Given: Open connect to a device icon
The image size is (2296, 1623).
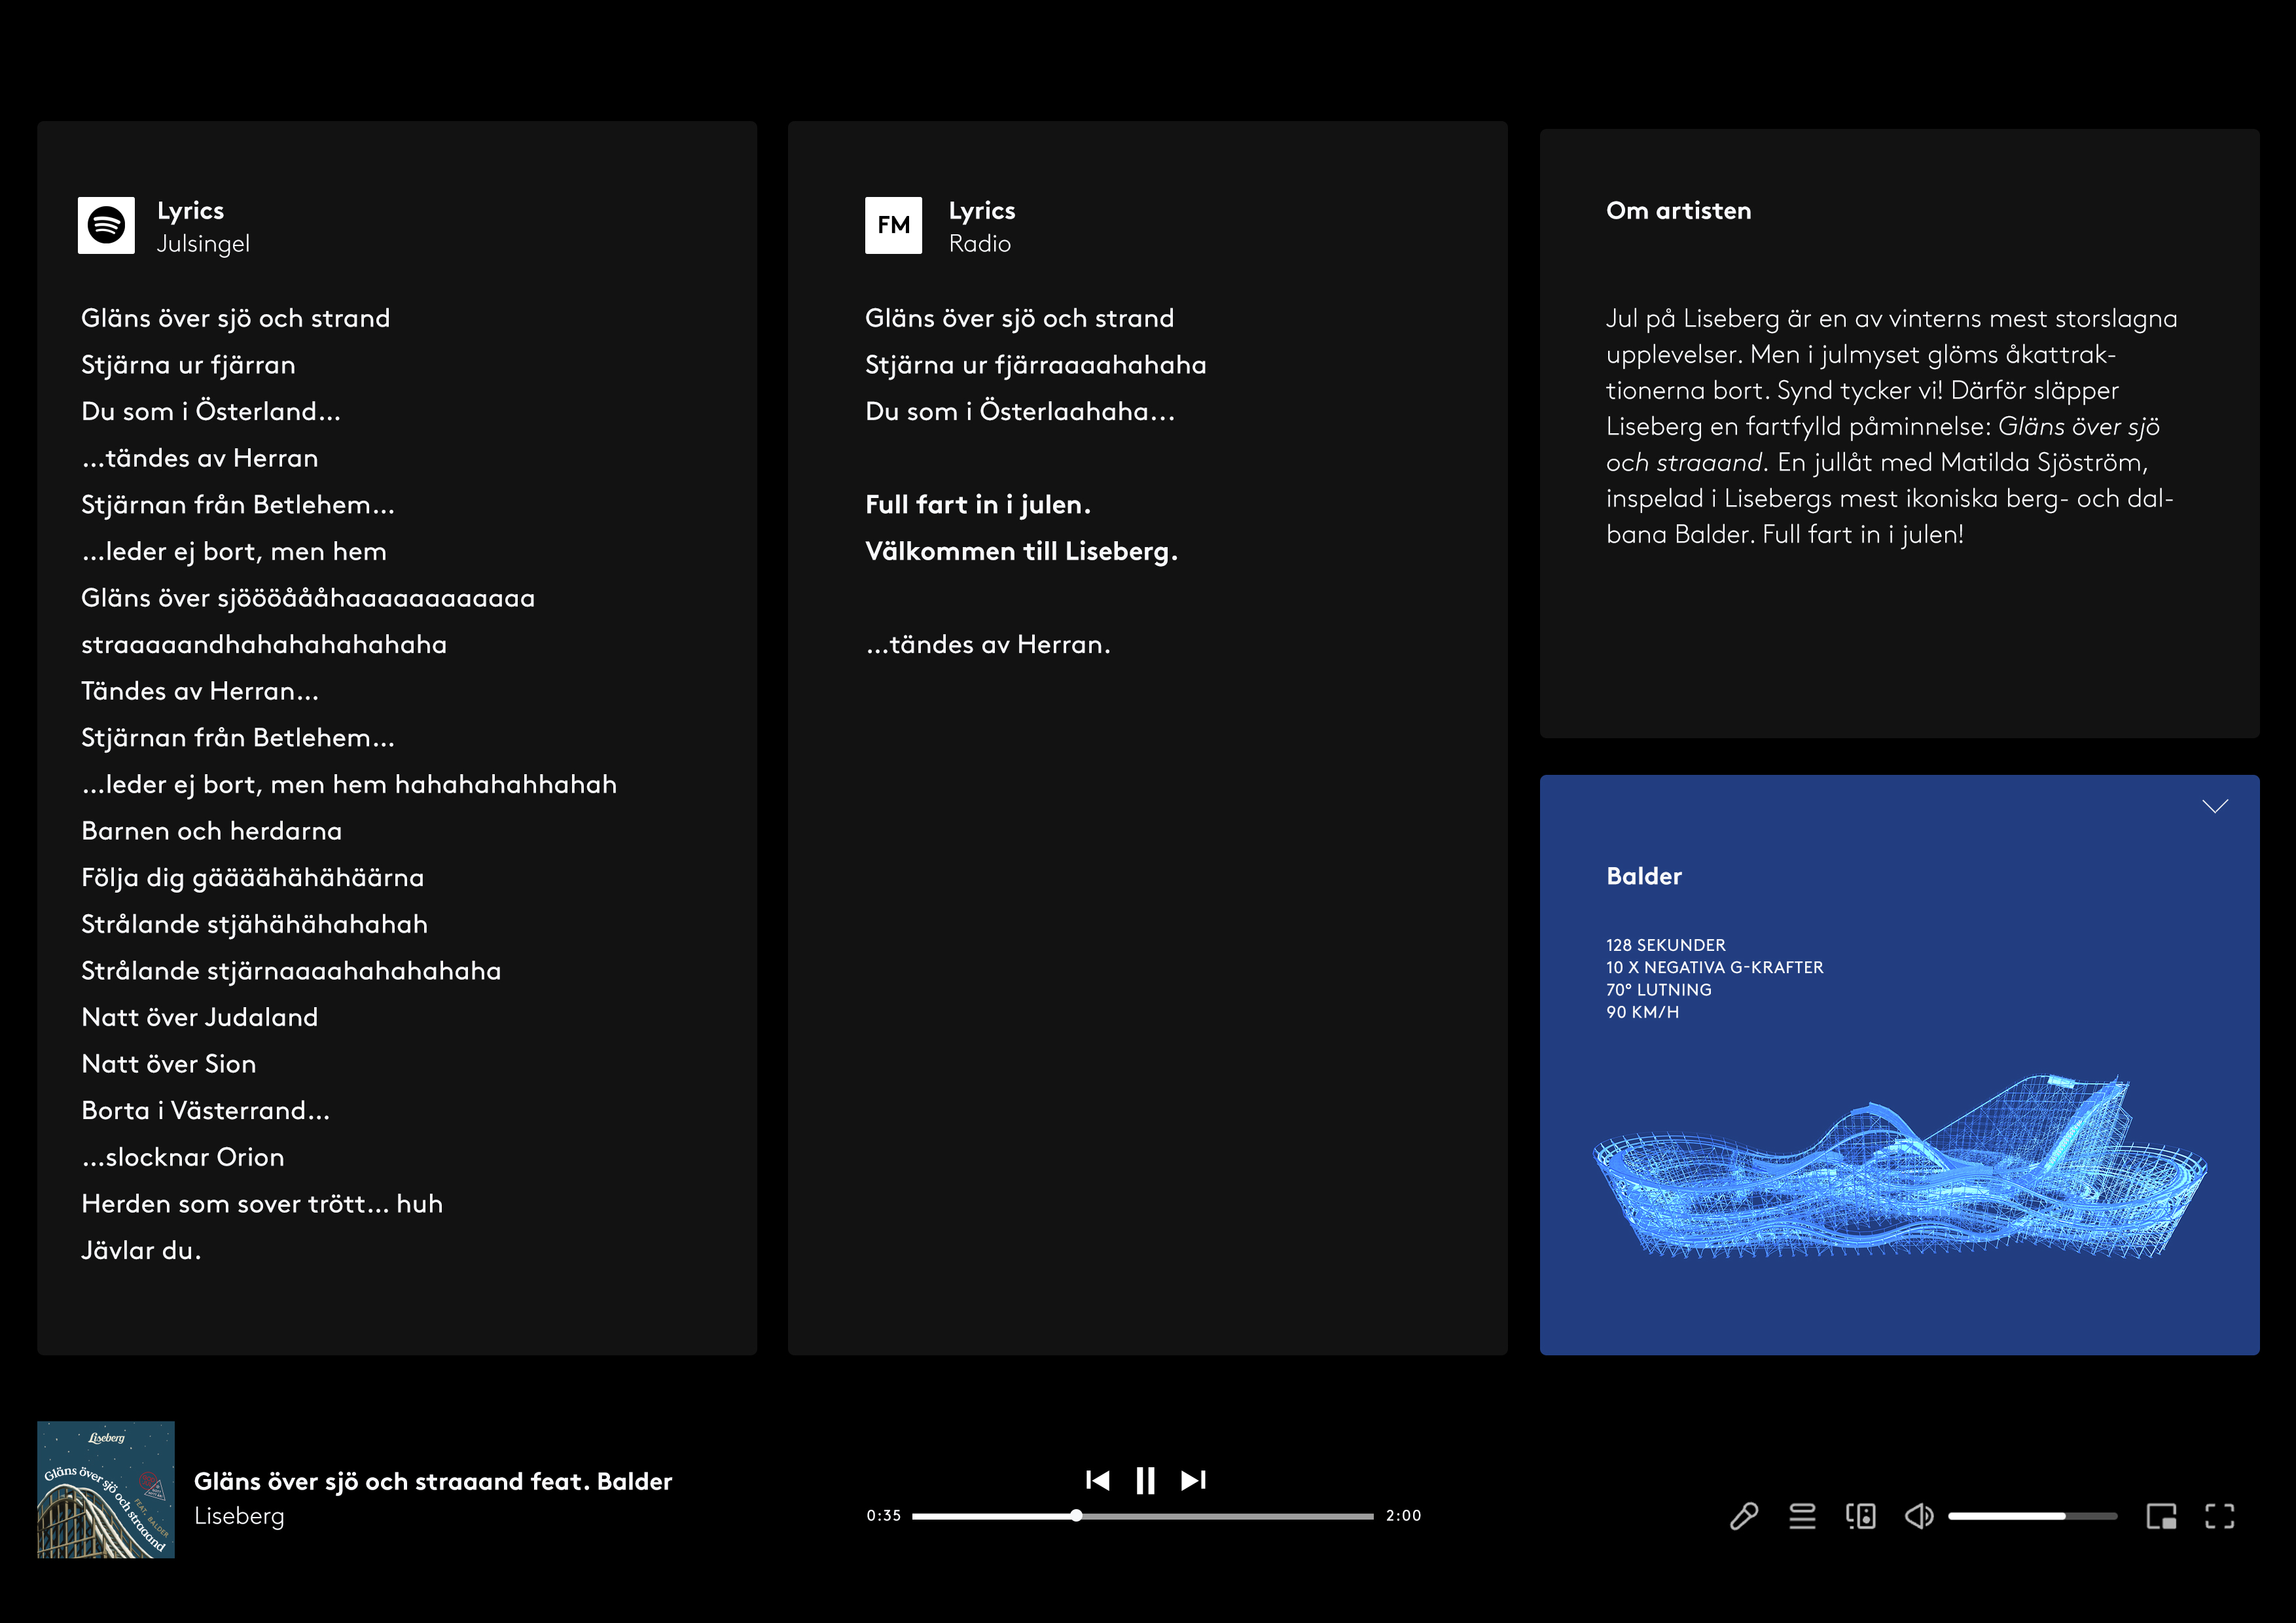Looking at the screenshot, I should 1861,1516.
